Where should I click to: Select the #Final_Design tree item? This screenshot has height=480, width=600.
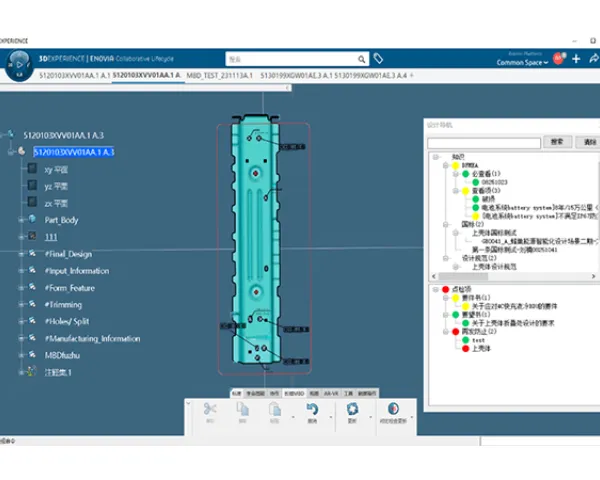(x=68, y=254)
